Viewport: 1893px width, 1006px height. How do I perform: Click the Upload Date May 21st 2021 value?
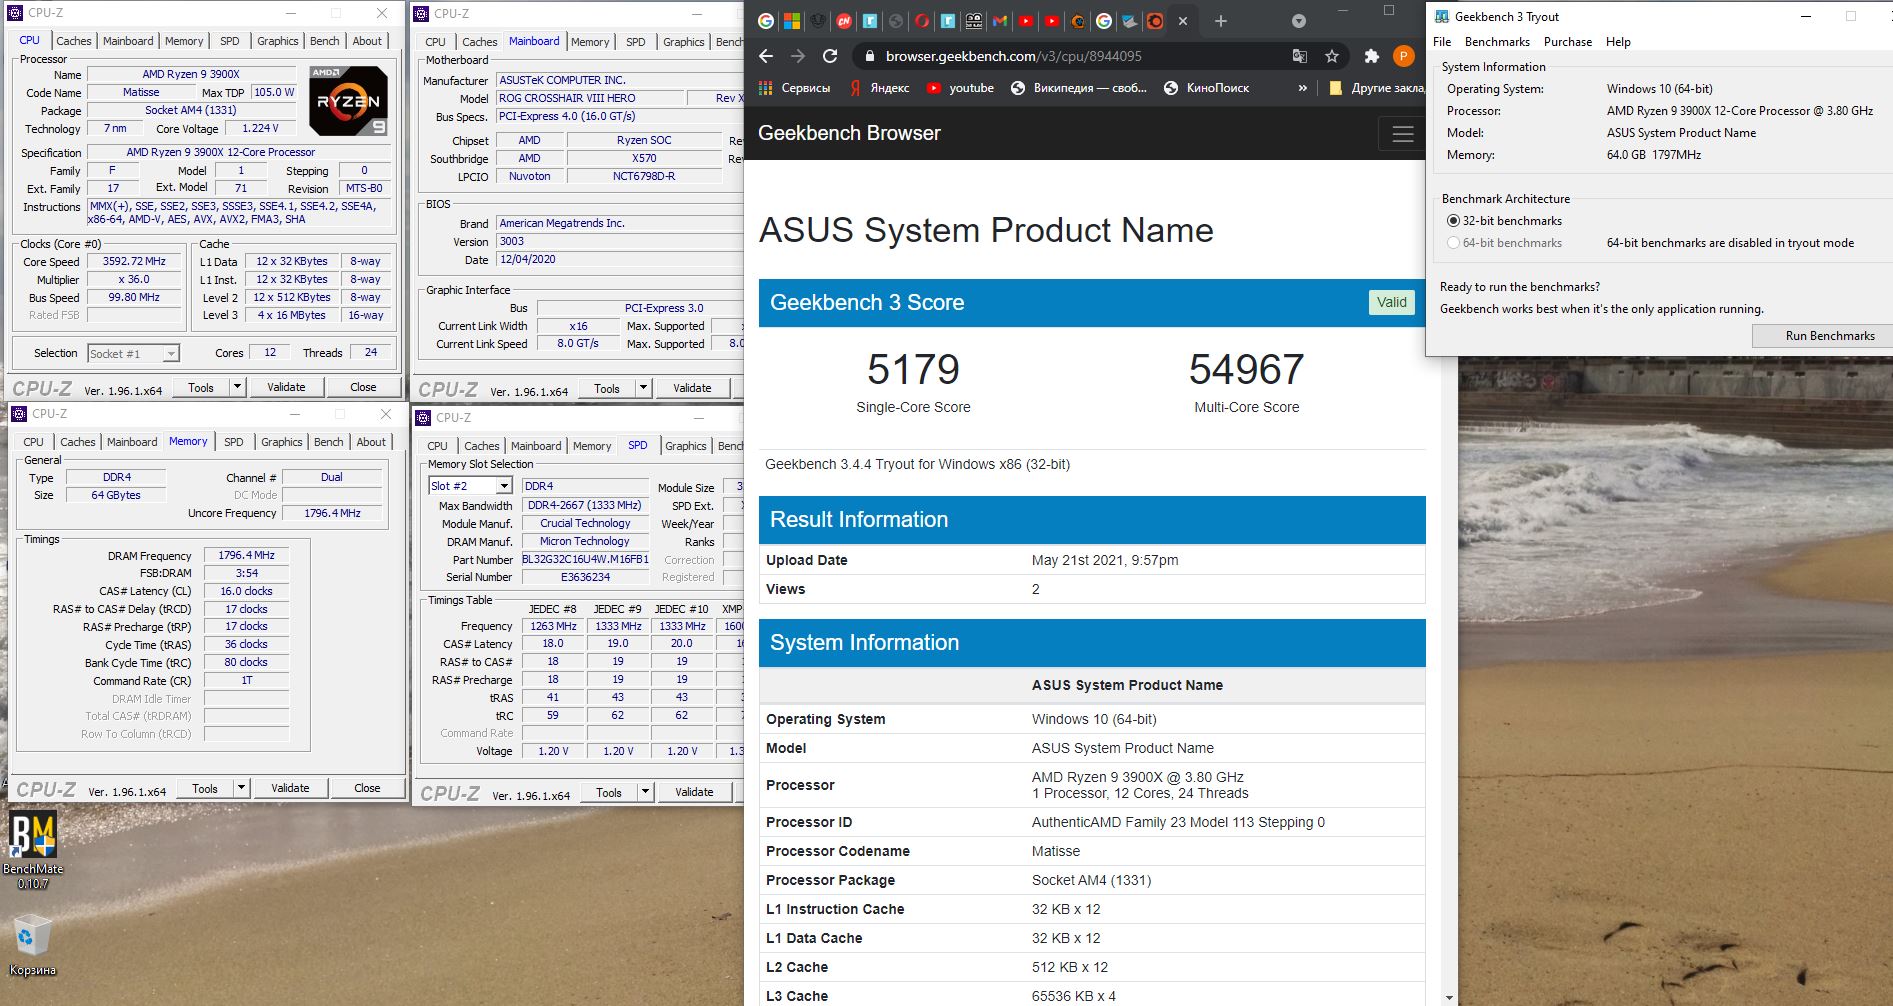(x=1105, y=560)
